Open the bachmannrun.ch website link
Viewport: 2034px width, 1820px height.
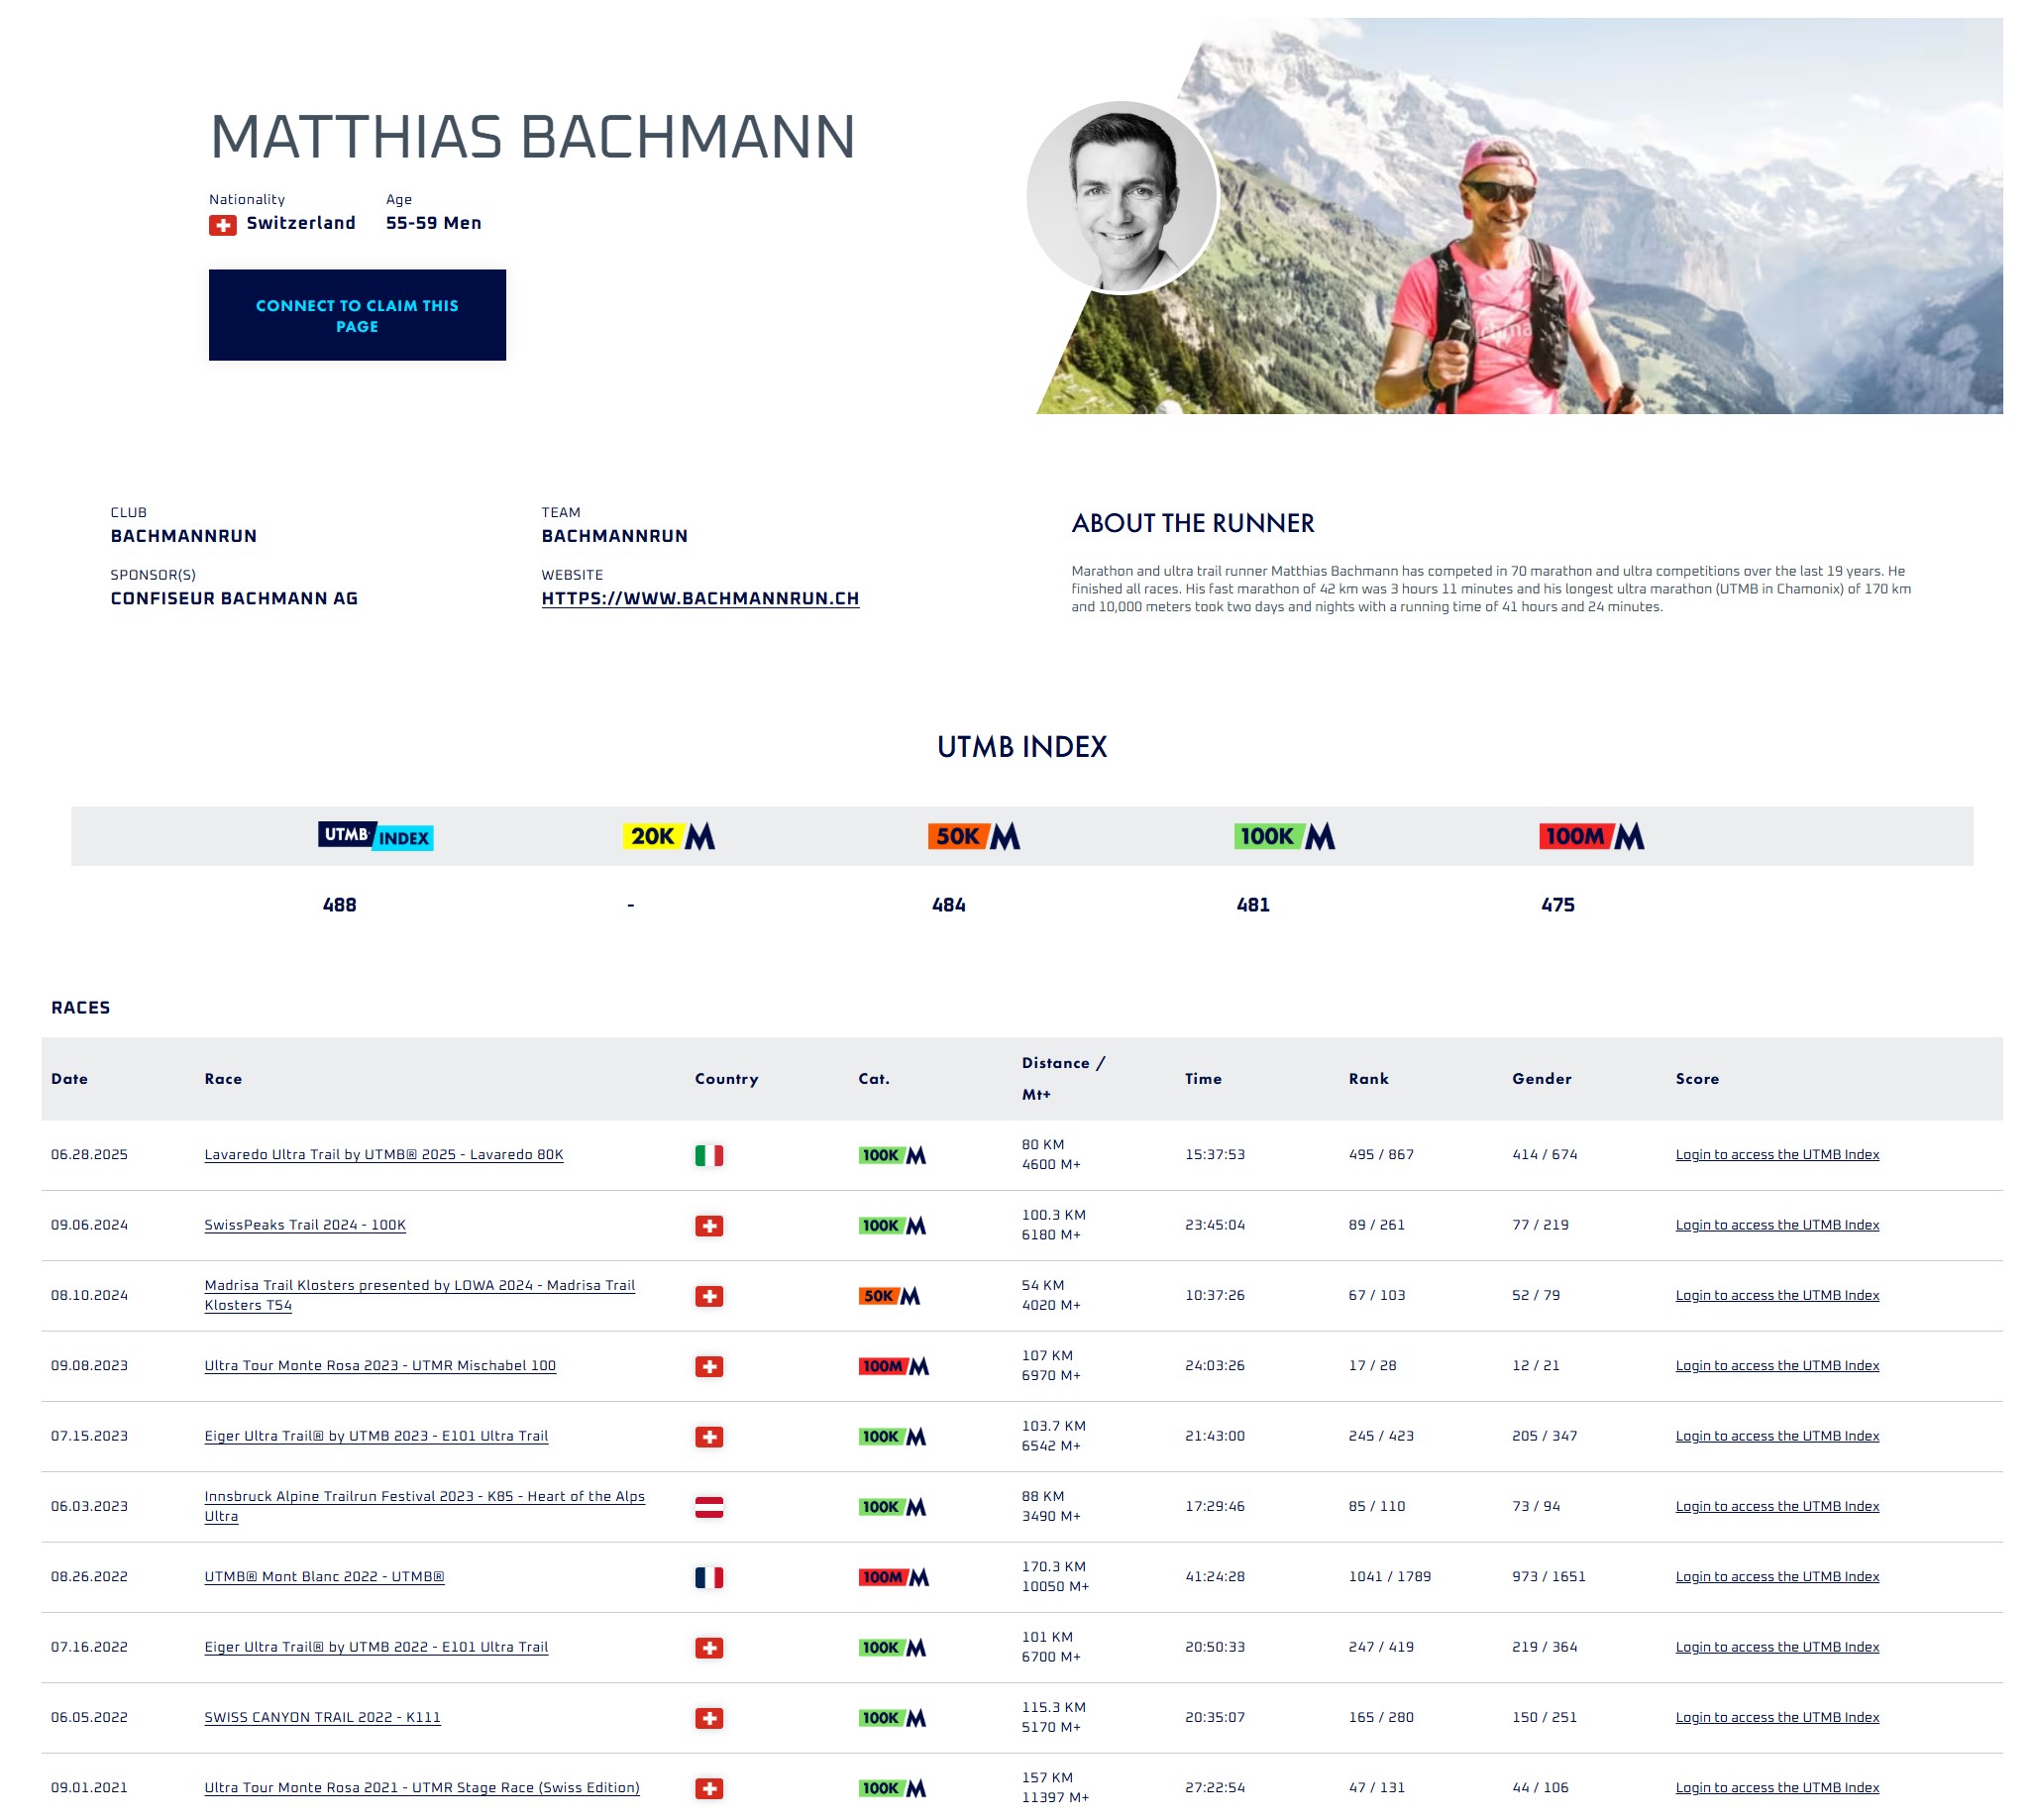[700, 599]
